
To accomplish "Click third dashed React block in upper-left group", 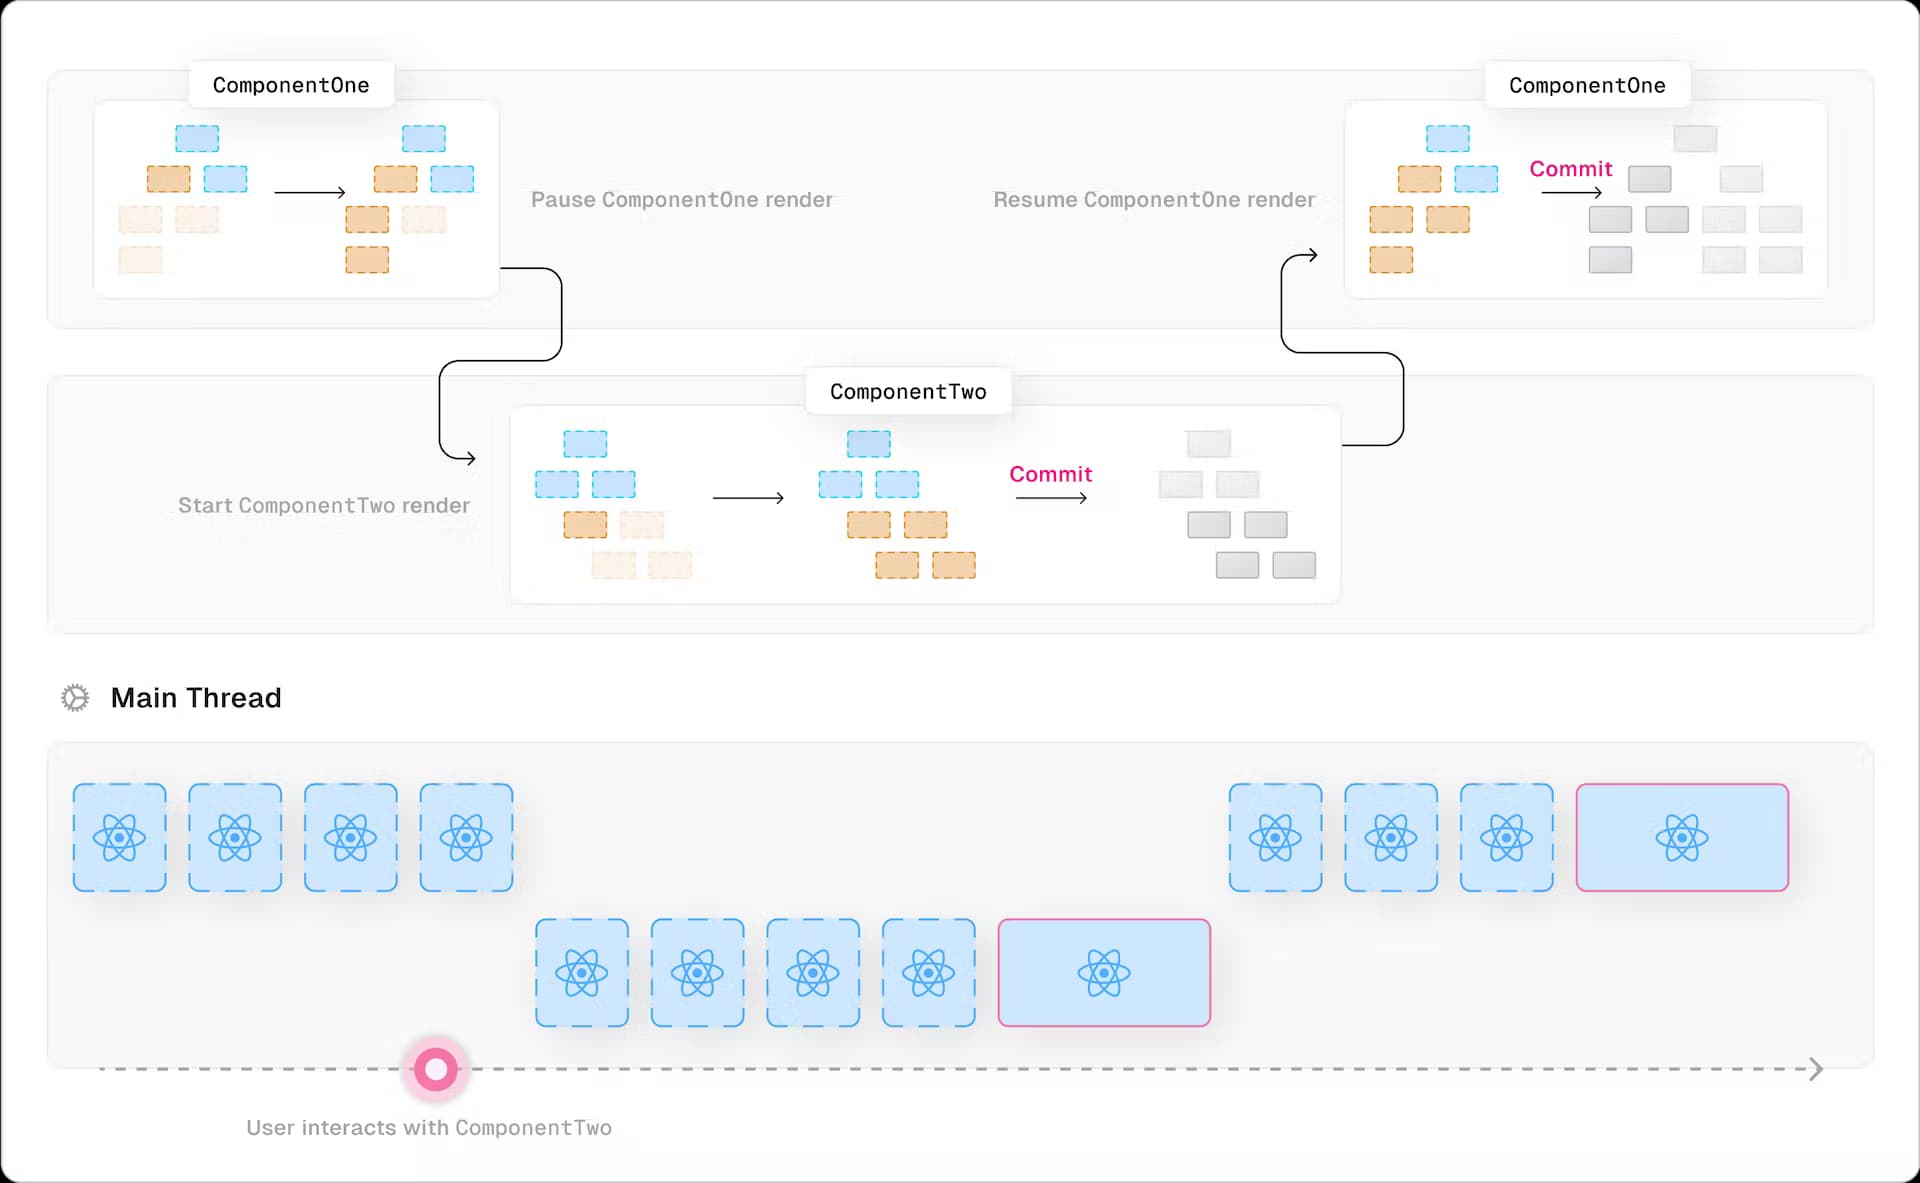I will tap(351, 837).
